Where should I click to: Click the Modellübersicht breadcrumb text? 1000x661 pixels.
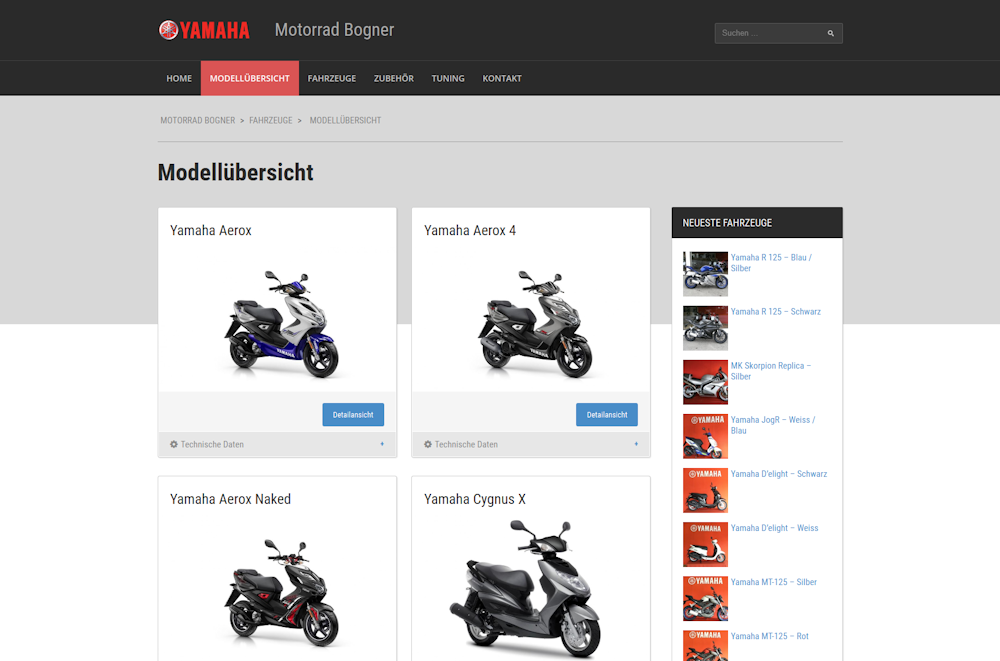pos(345,120)
